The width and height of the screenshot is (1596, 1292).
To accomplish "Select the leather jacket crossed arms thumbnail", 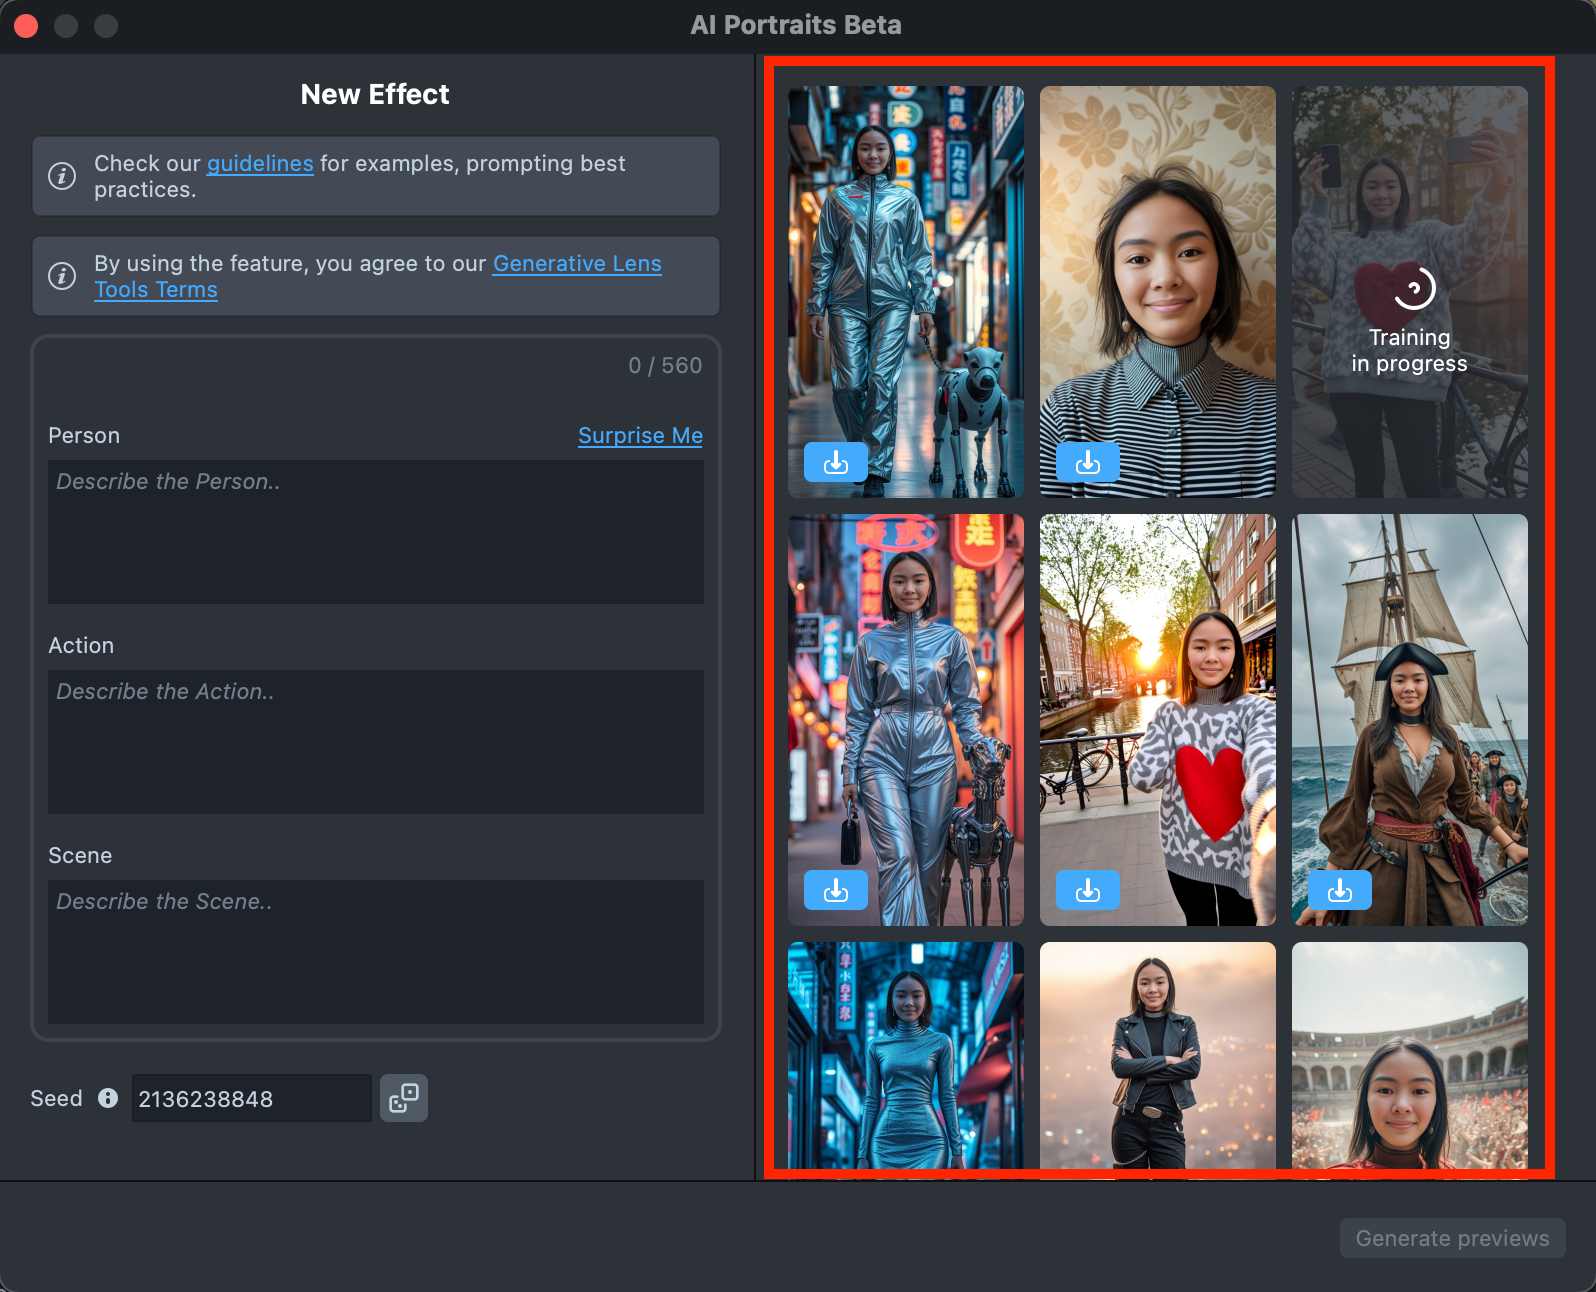I will [1157, 1055].
